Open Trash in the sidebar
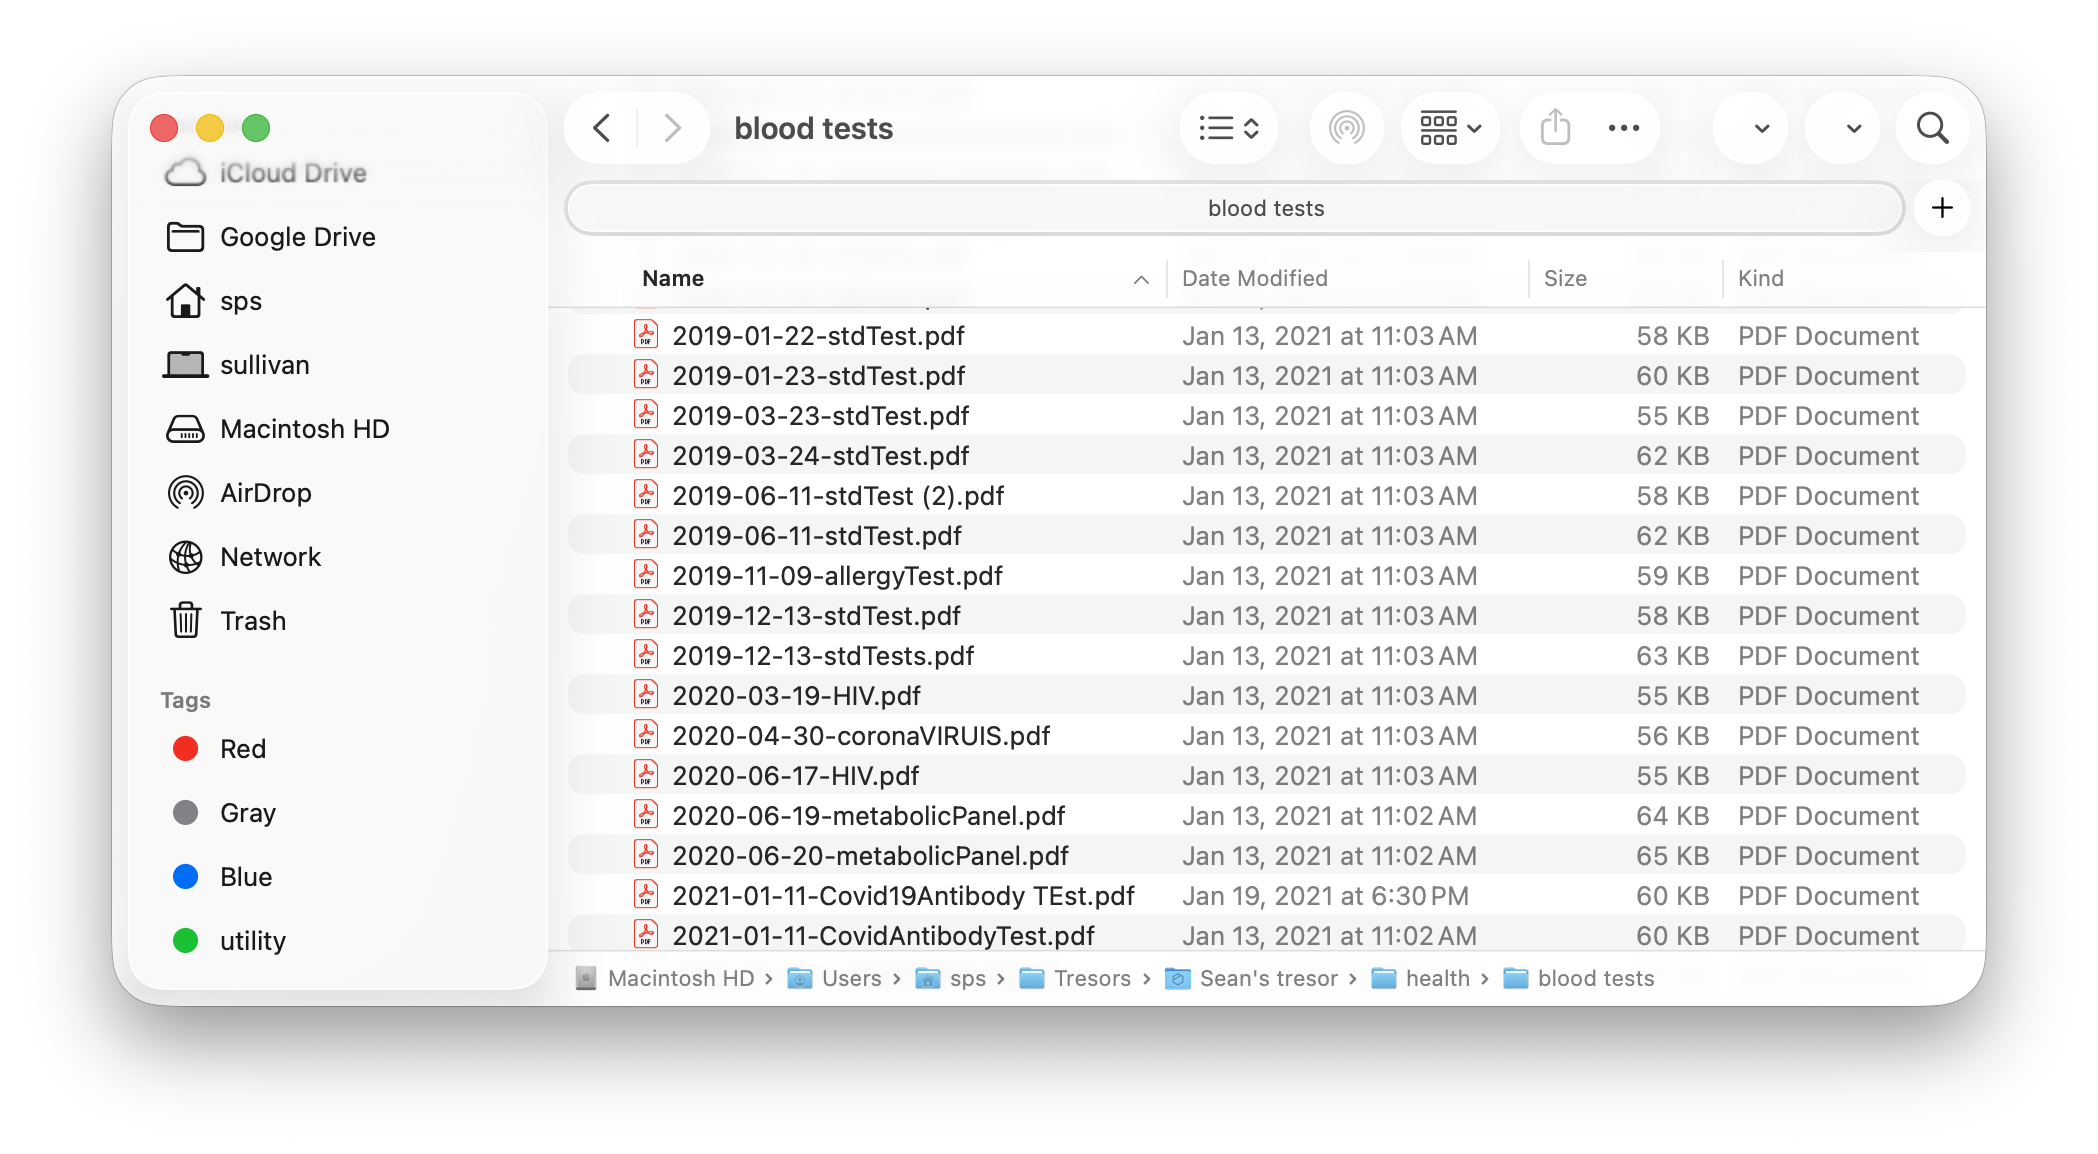The image size is (2098, 1154). (x=227, y=621)
